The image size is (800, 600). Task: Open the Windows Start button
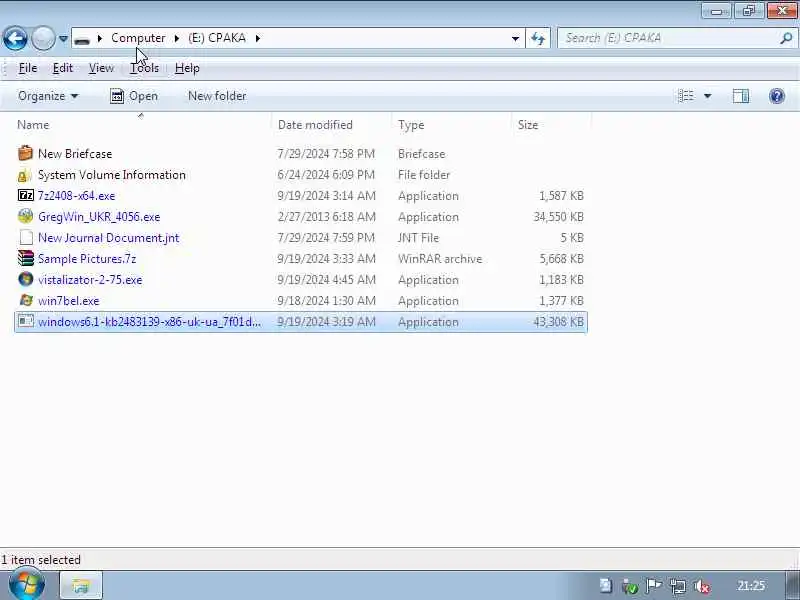[27, 585]
